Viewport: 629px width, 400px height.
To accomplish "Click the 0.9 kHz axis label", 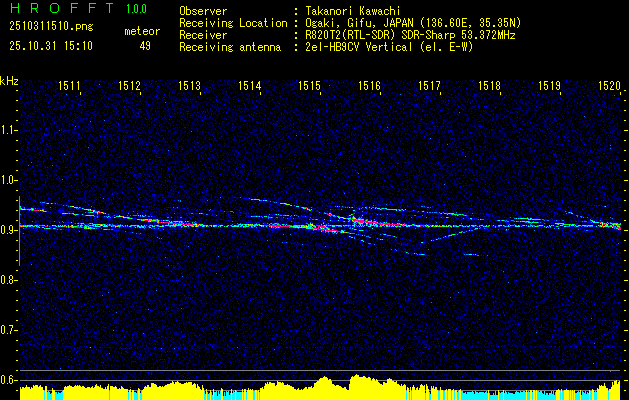I will click(x=8, y=230).
